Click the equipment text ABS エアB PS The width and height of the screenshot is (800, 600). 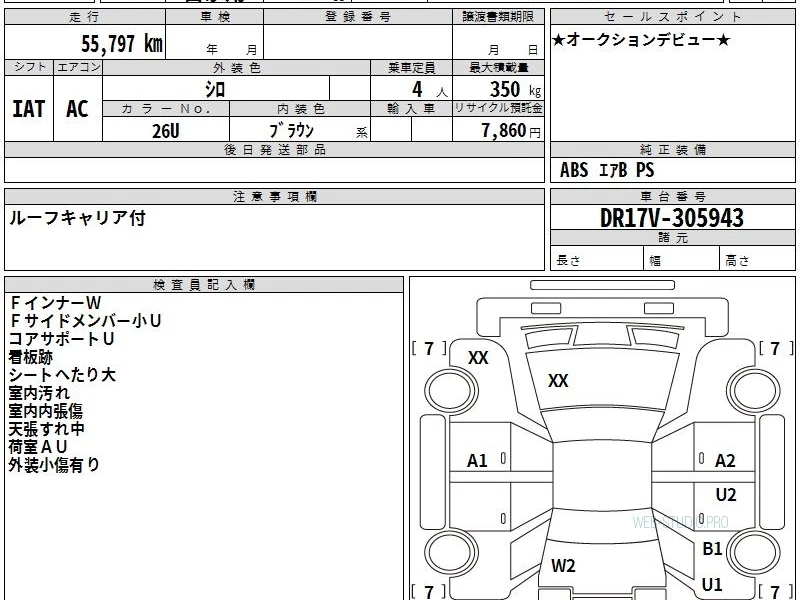click(x=607, y=170)
